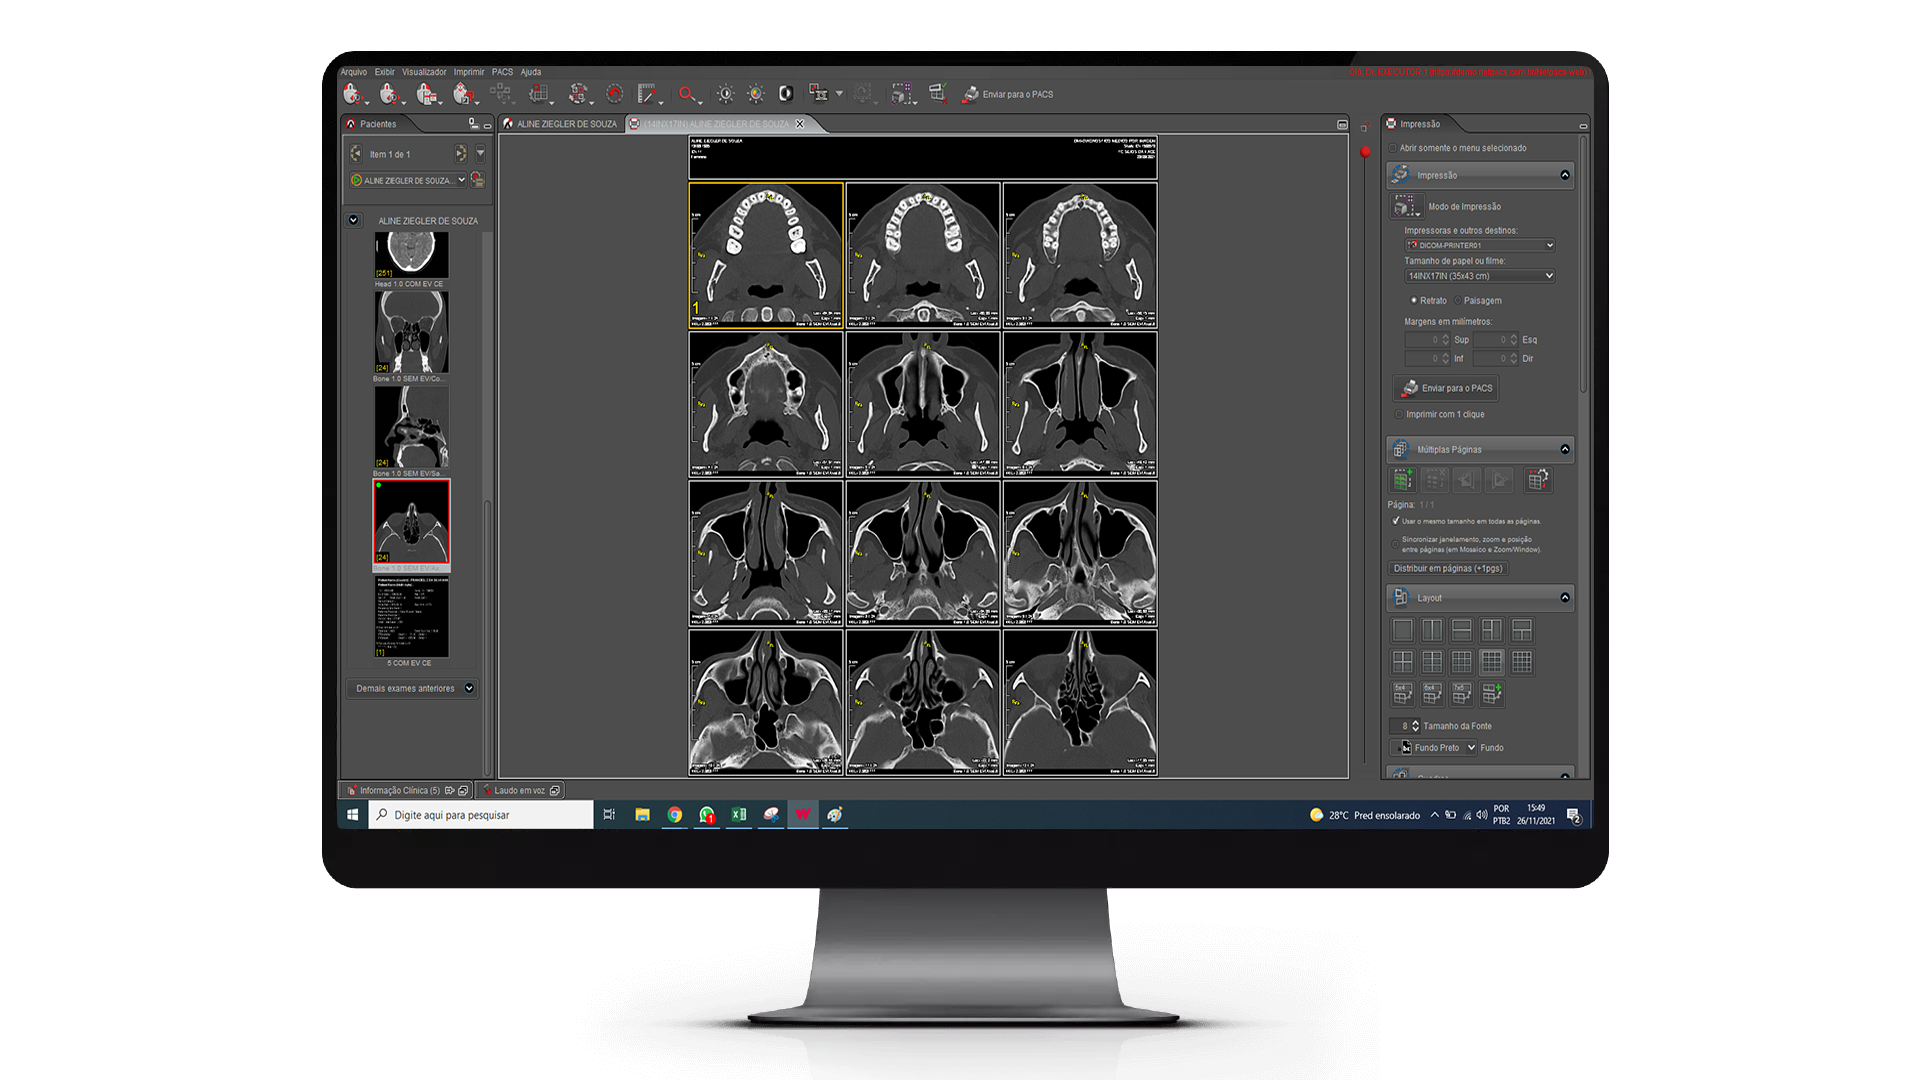Click the brightness window level icon
Viewport: 1920px width, 1080px height.
725,94
